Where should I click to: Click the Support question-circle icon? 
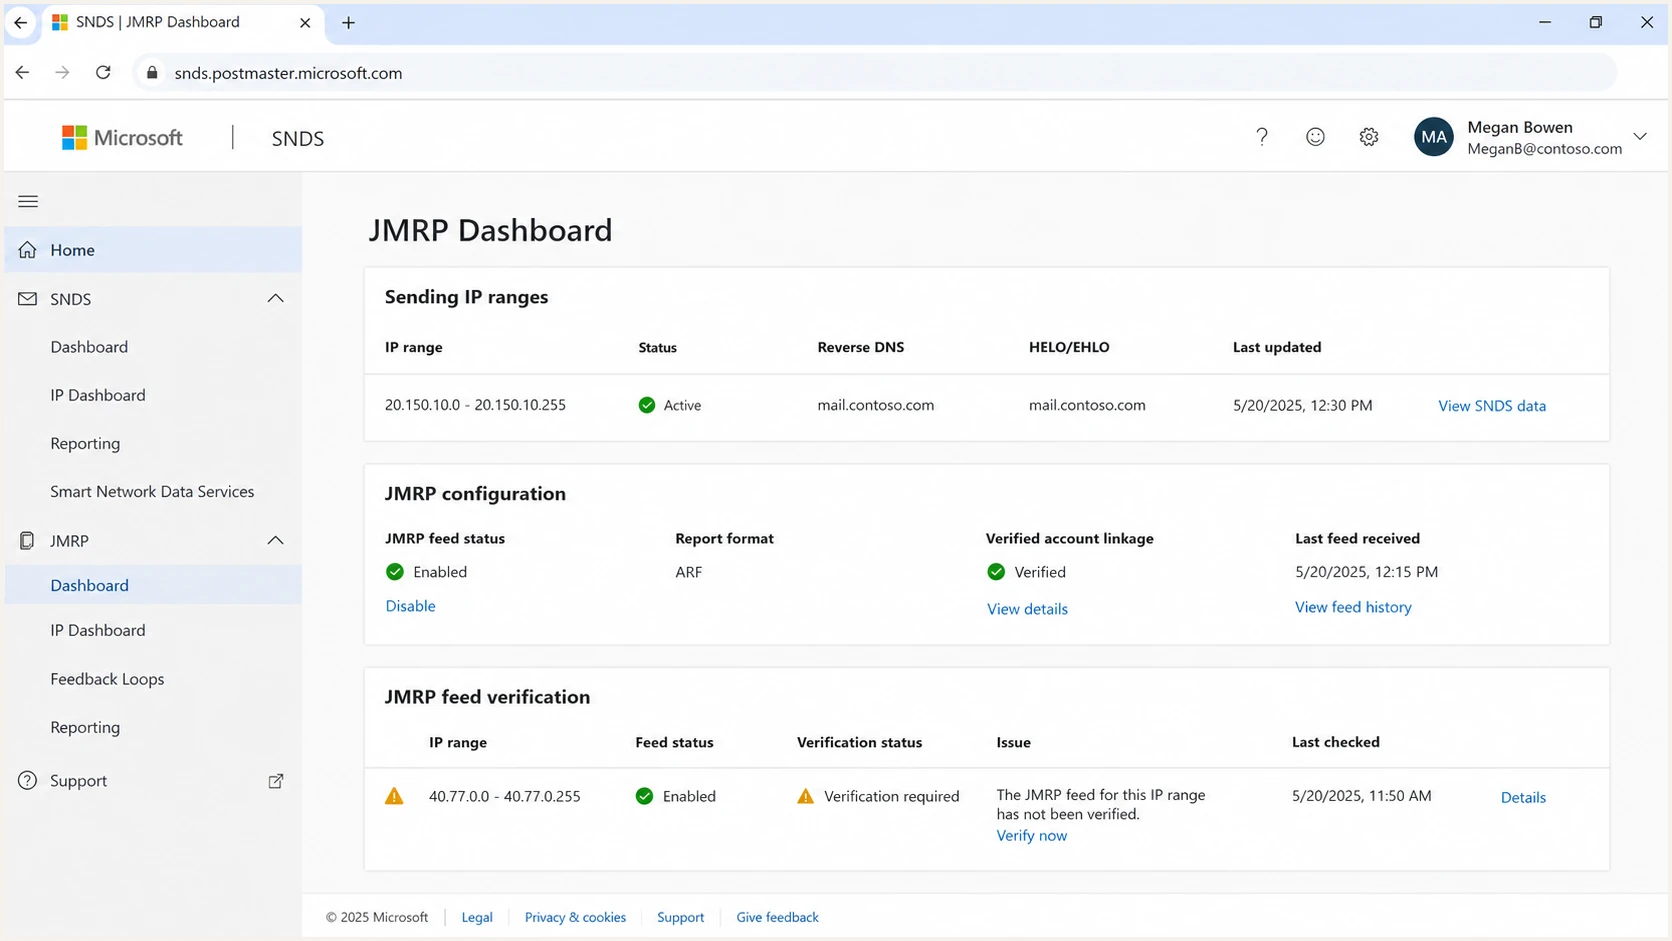28,781
